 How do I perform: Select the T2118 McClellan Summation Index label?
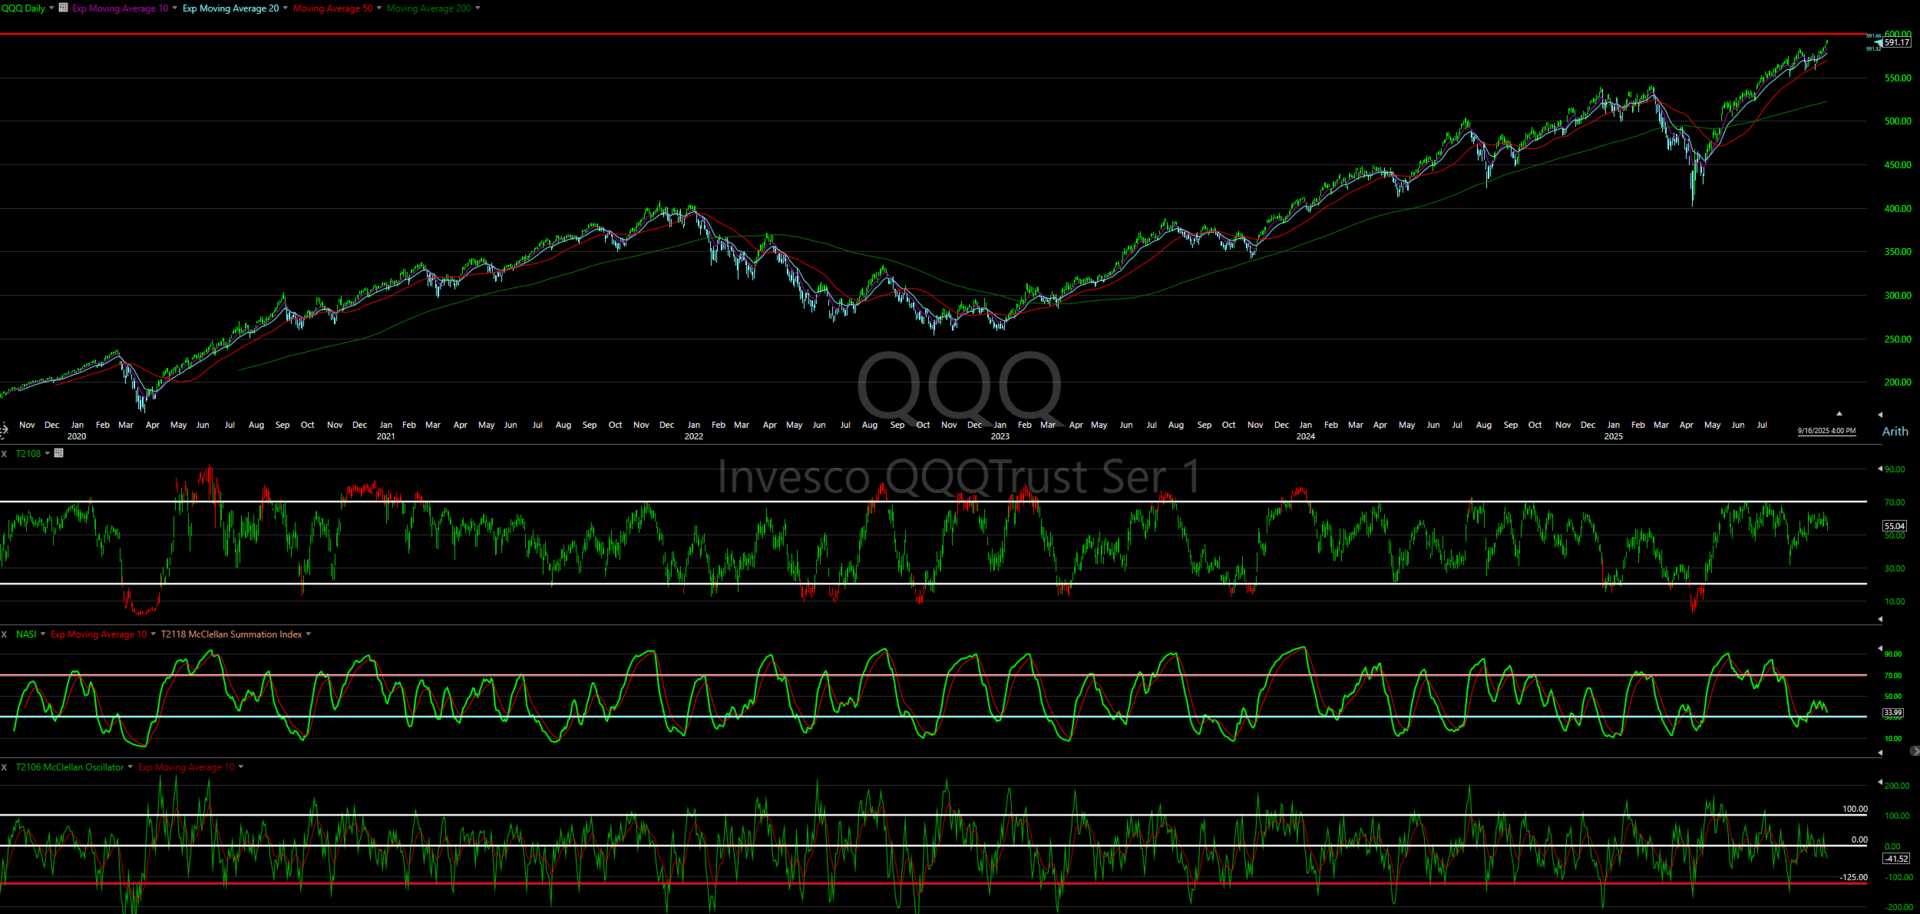tap(232, 634)
